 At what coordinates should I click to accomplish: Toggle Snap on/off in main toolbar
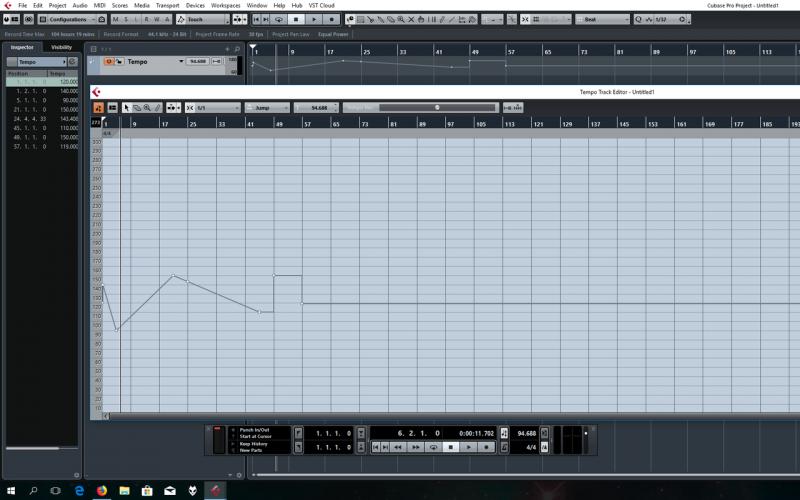click(525, 19)
